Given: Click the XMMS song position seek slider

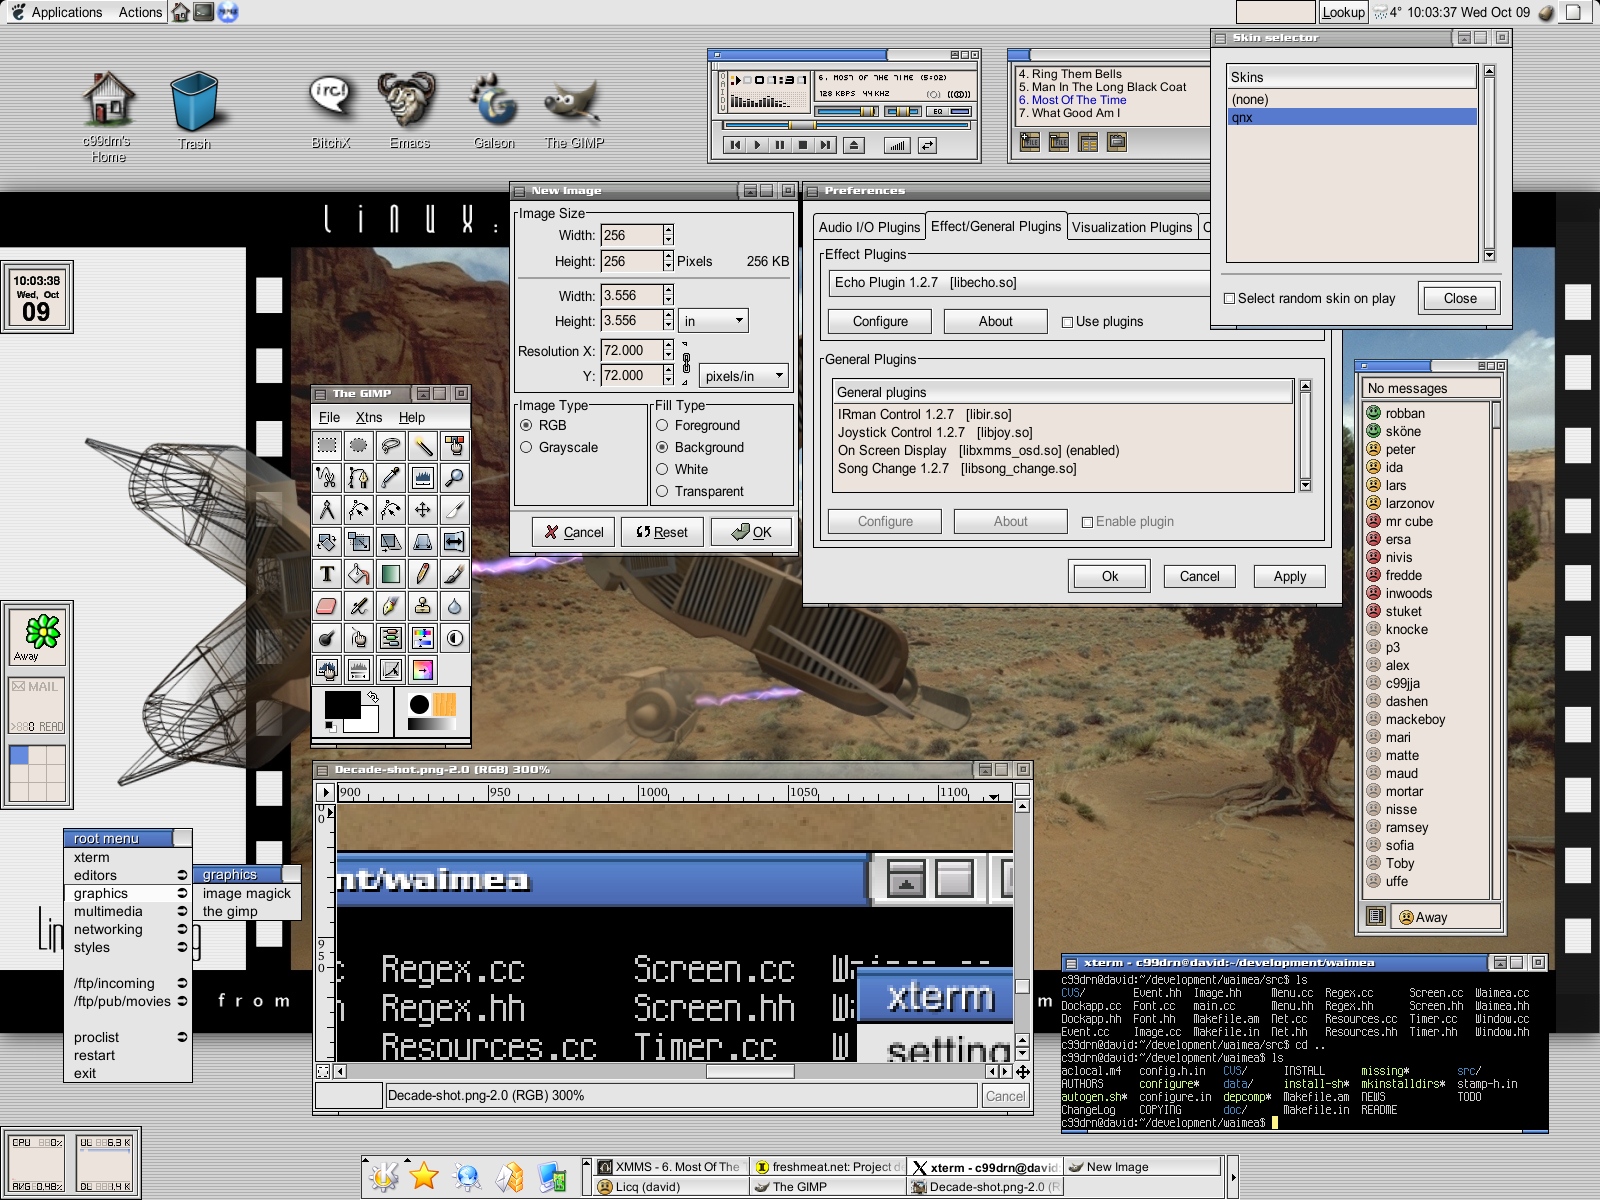Looking at the screenshot, I should [848, 126].
